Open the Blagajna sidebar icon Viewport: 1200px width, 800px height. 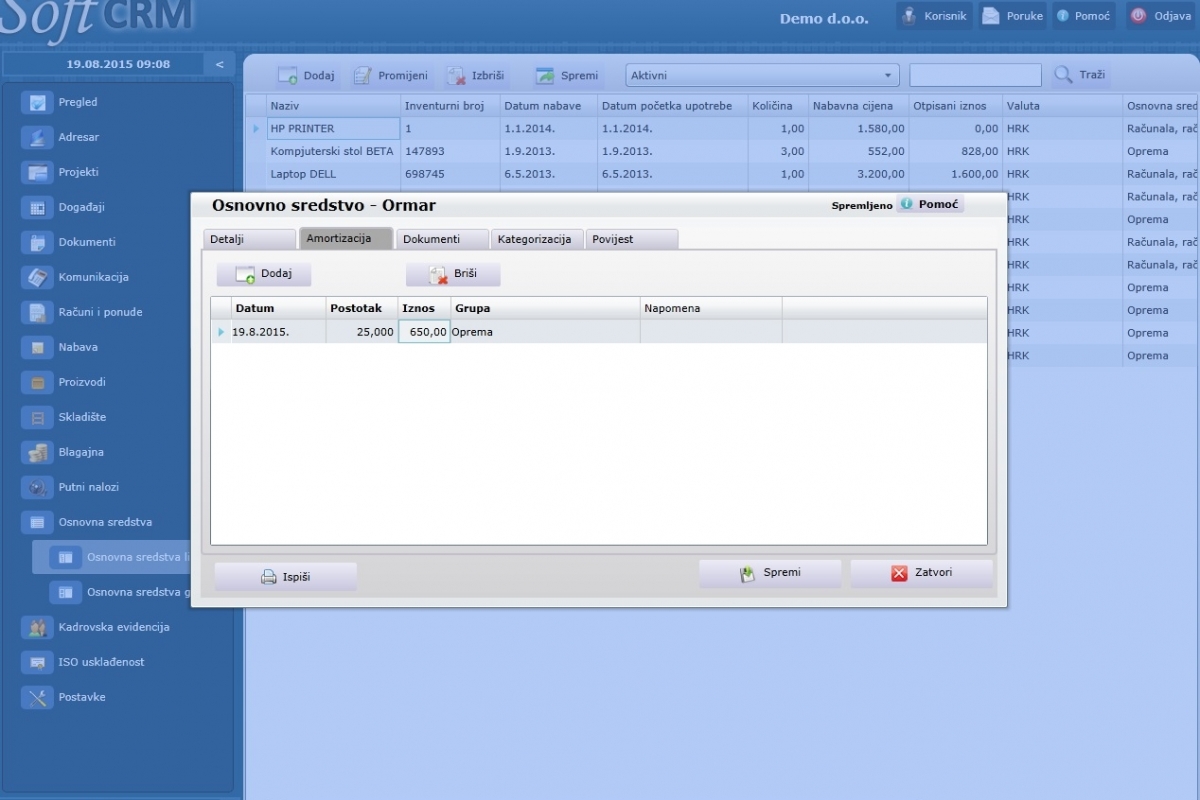(38, 452)
